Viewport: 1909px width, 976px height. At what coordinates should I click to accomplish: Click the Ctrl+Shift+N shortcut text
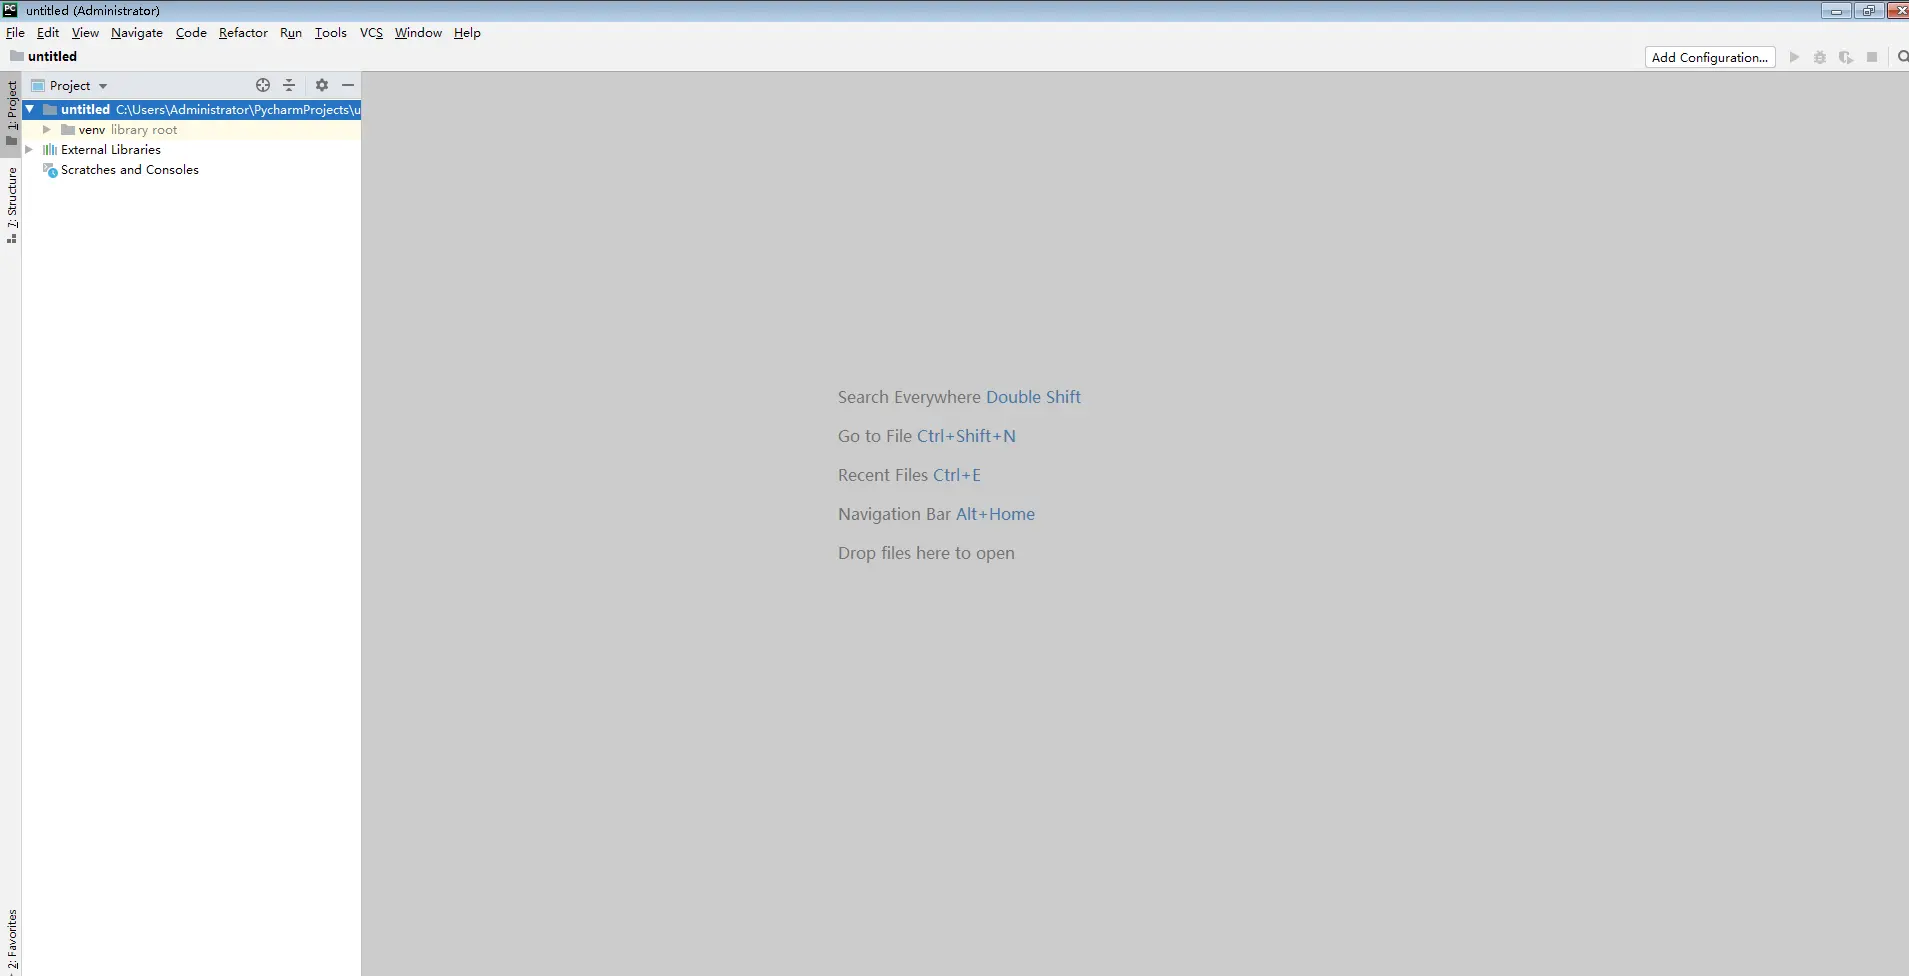(x=966, y=436)
